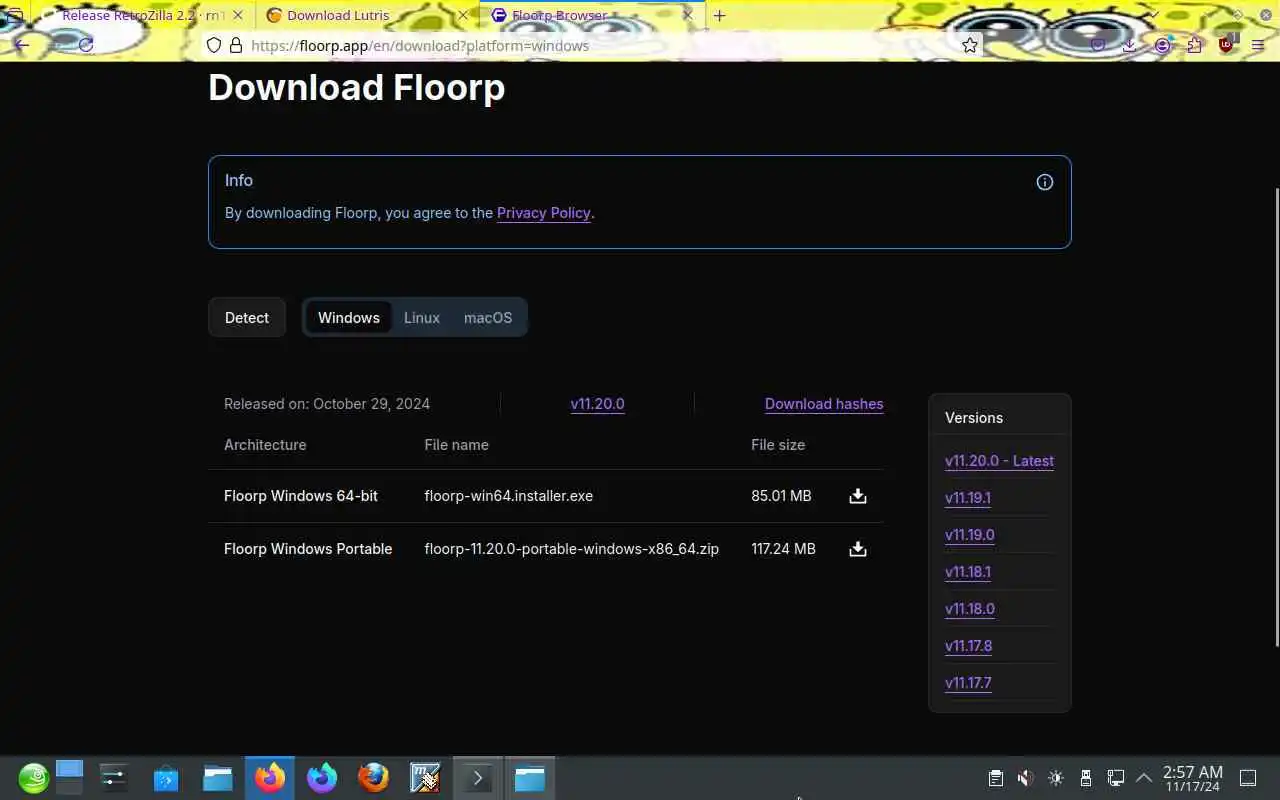
Task: Launch the Discover software store
Action: pyautogui.click(x=166, y=778)
